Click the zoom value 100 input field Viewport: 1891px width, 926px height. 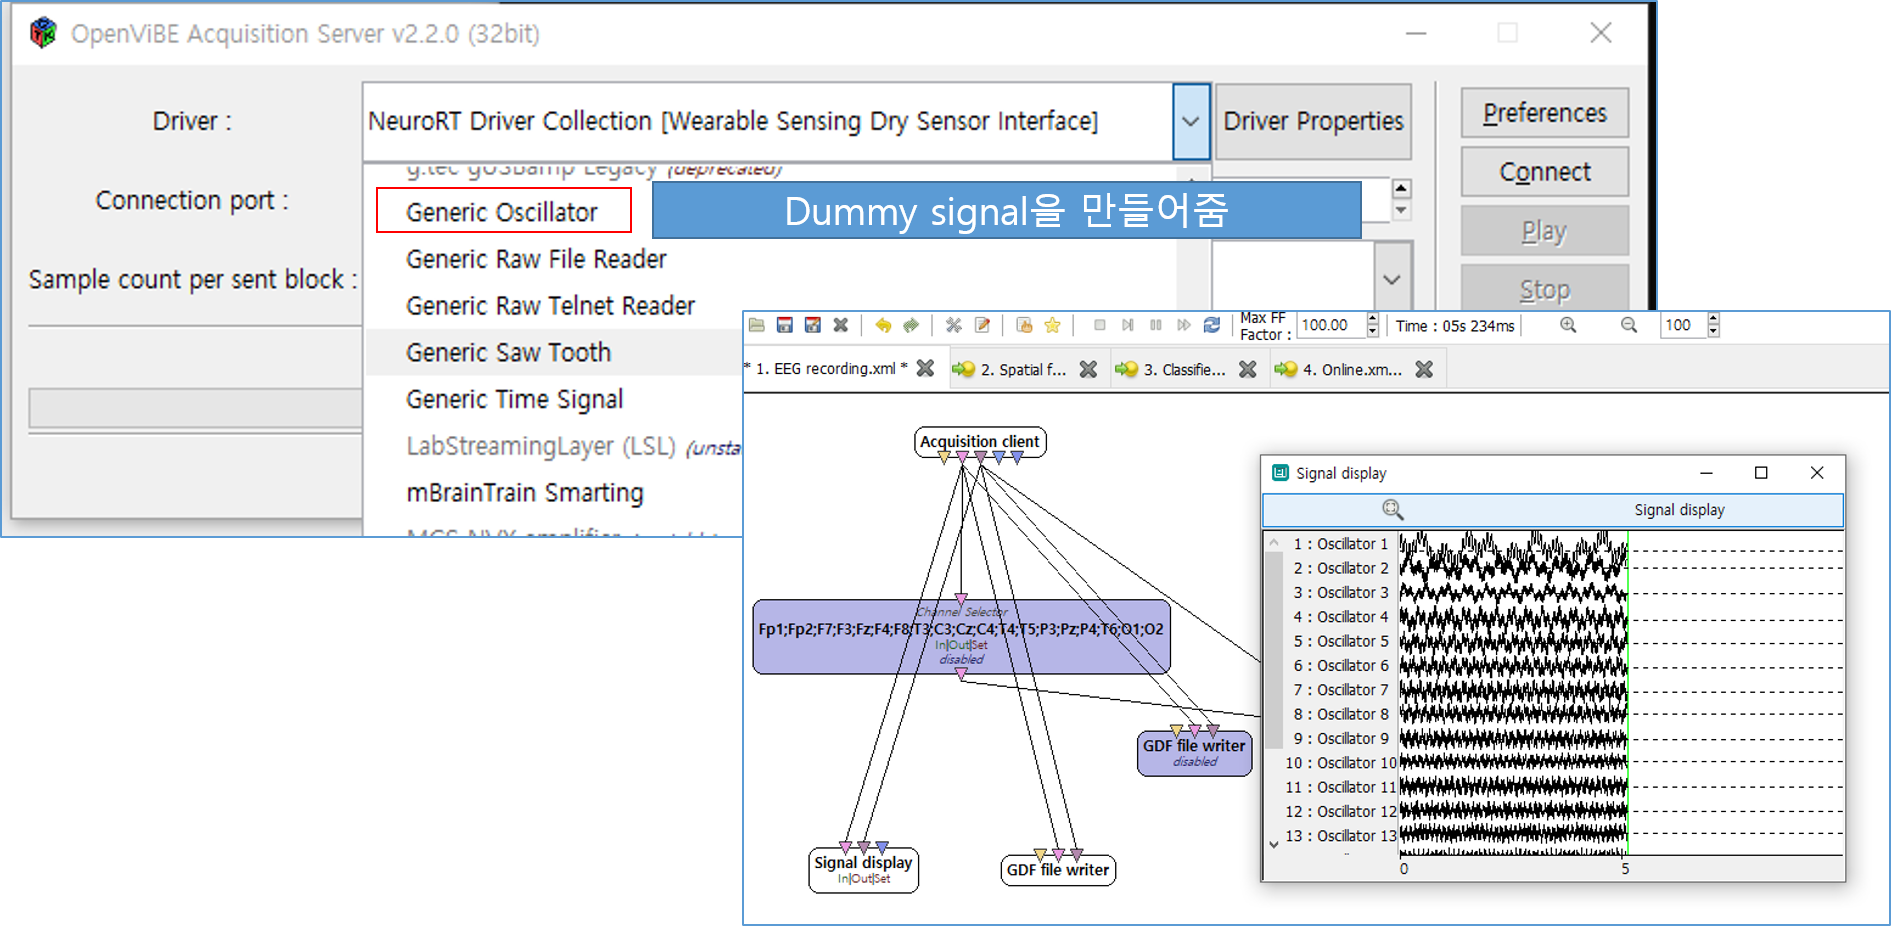1684,325
